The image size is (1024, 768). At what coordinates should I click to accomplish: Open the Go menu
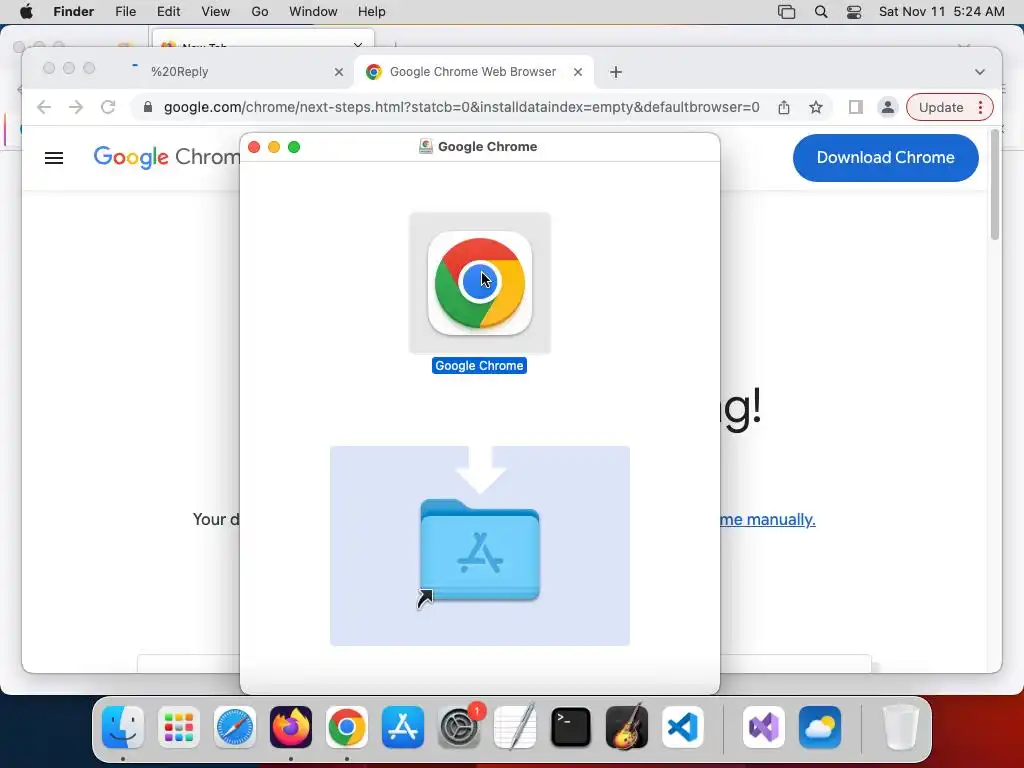[260, 12]
